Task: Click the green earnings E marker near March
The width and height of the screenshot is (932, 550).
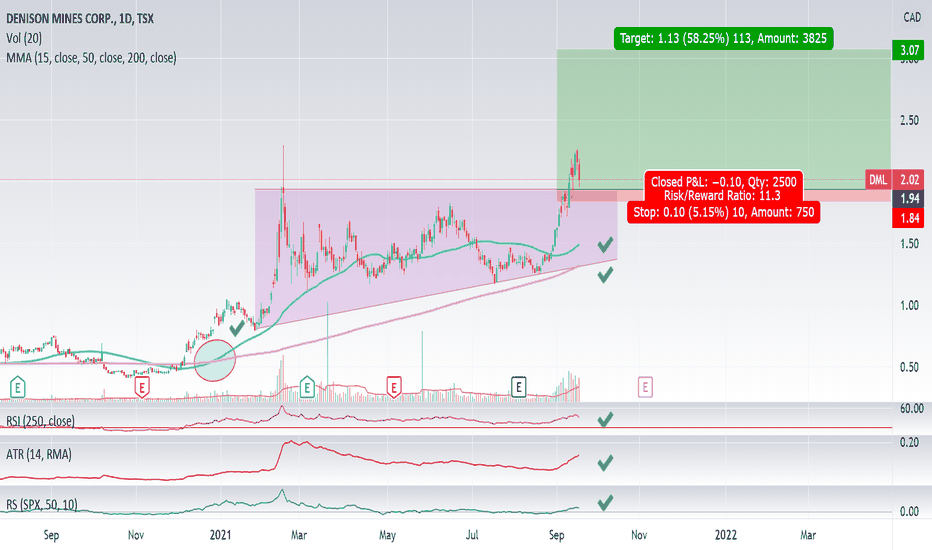Action: click(307, 387)
